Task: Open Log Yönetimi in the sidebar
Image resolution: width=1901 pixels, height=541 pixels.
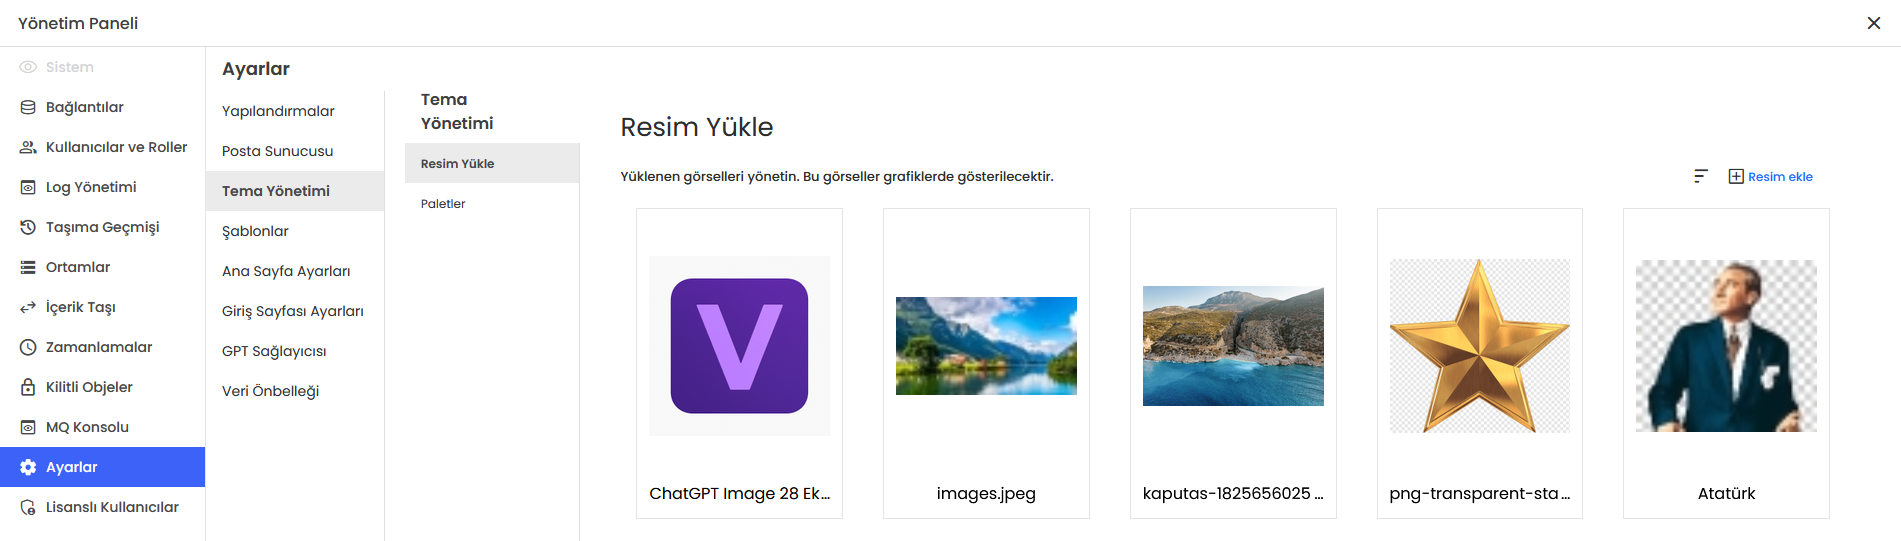Action: [91, 187]
